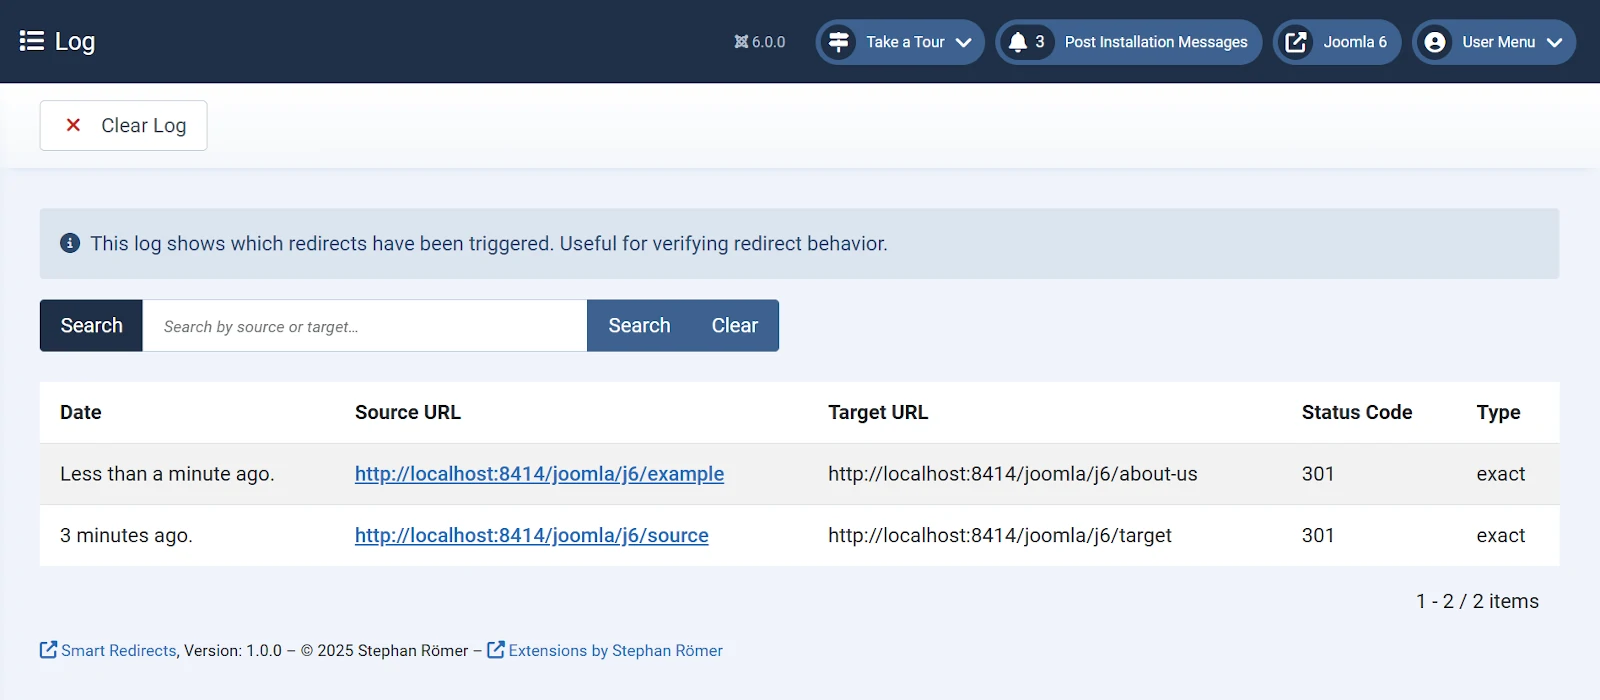Click the bell notification icon
The height and width of the screenshot is (700, 1600).
(1018, 42)
